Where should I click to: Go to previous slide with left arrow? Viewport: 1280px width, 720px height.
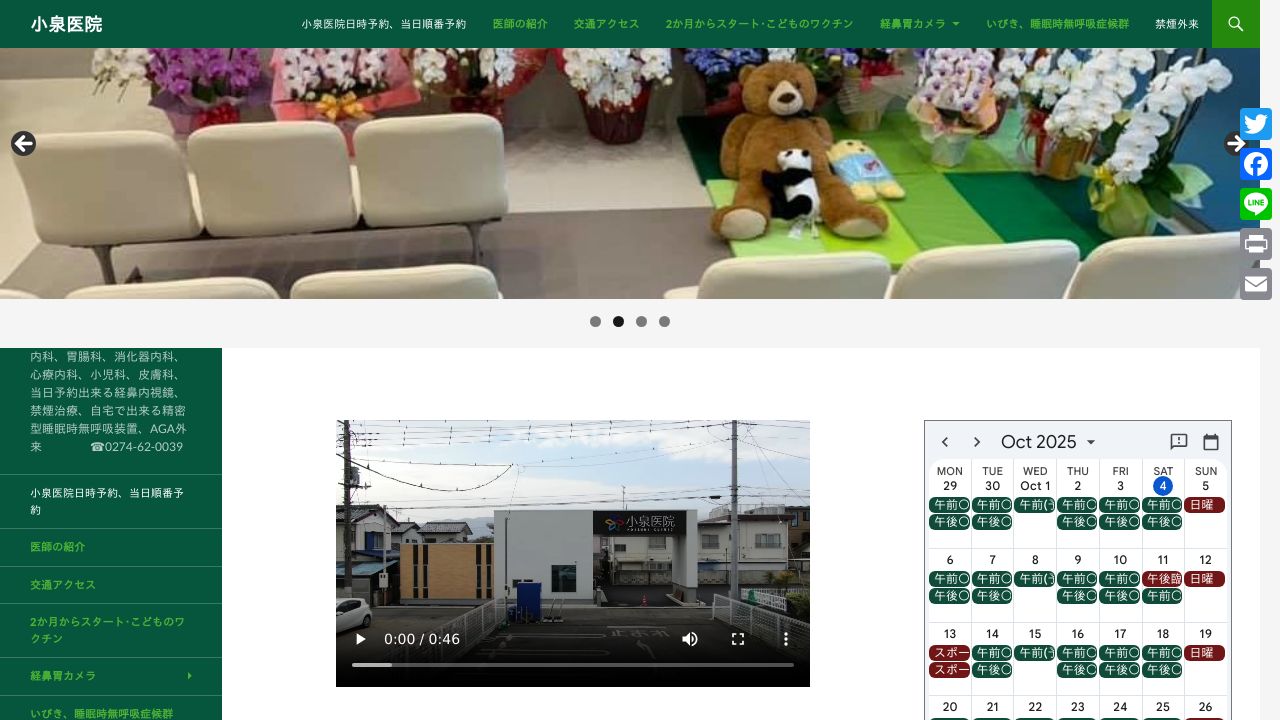[x=23, y=143]
